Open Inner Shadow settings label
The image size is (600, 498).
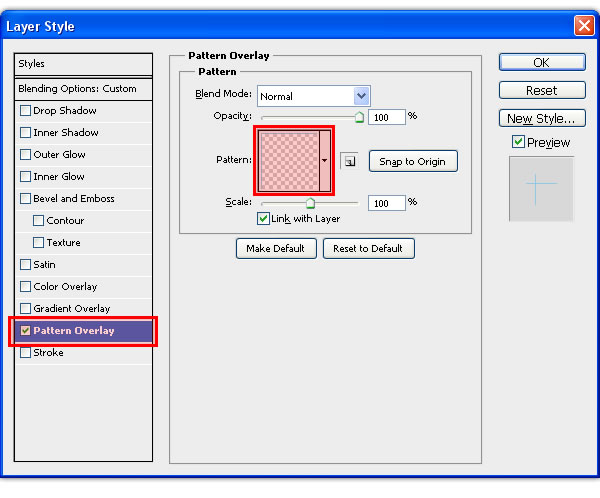click(x=66, y=132)
